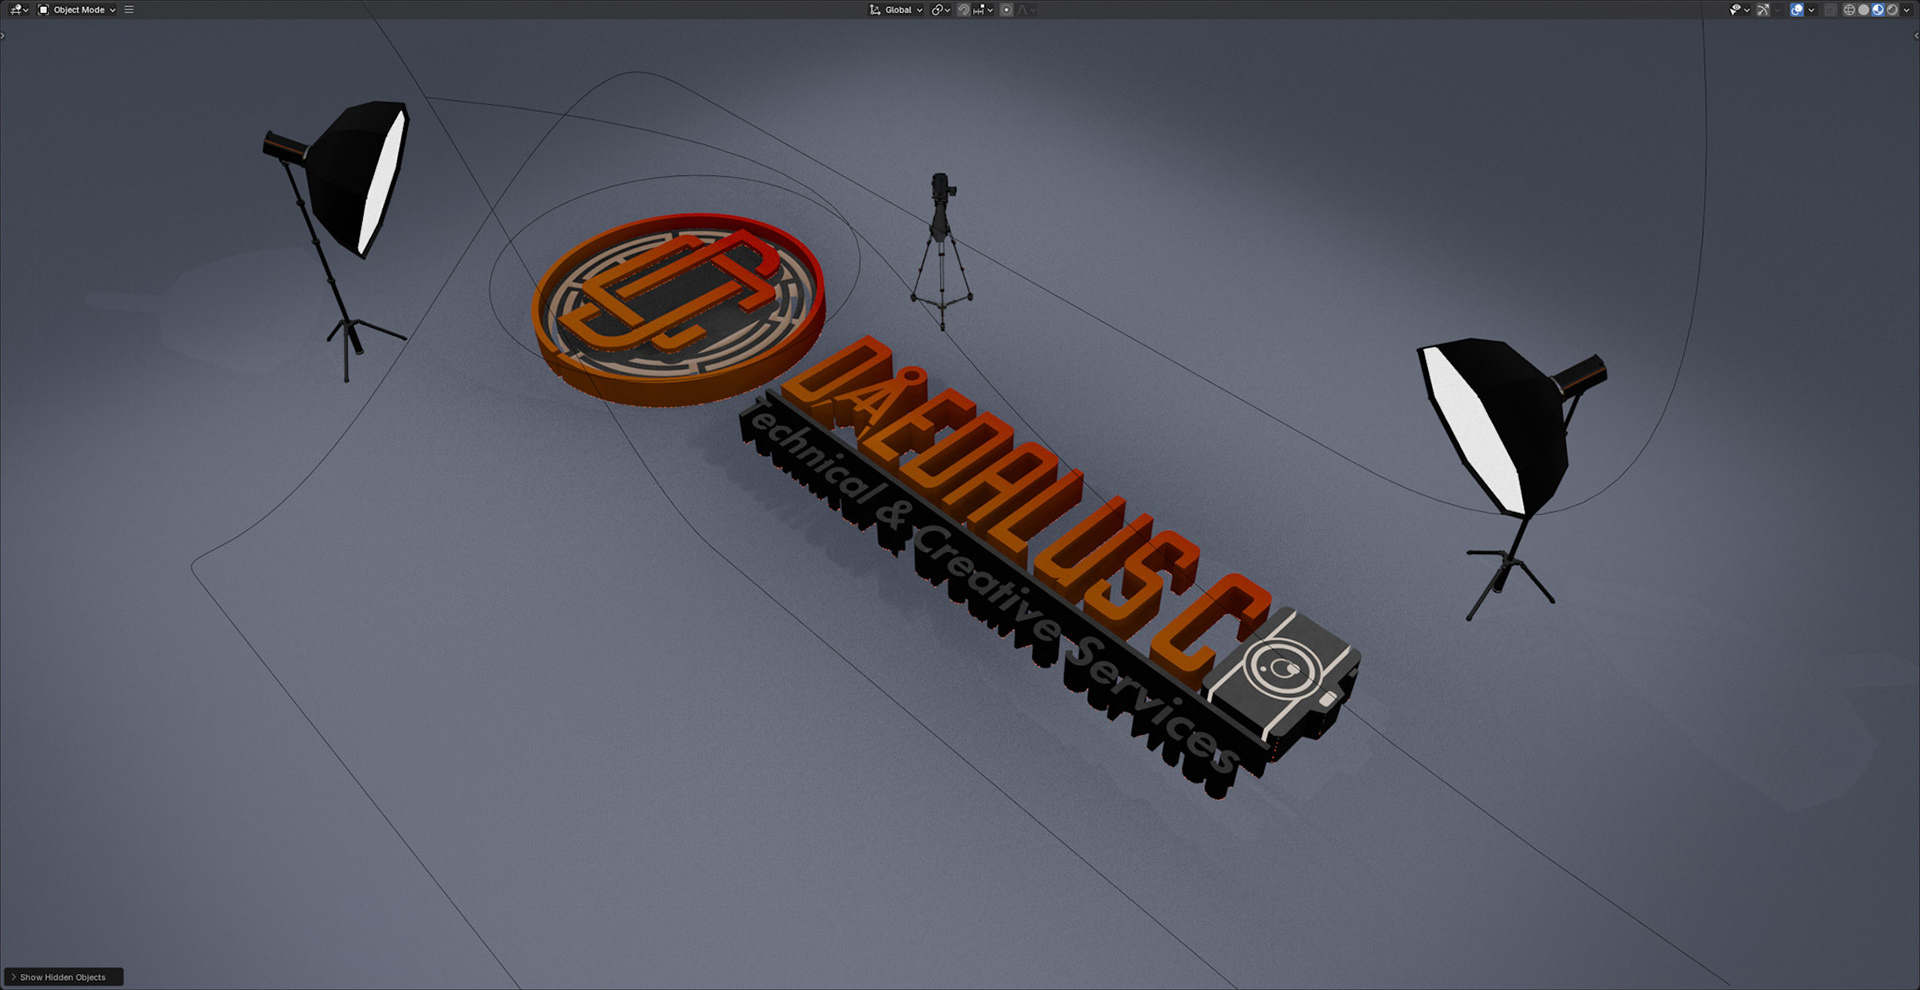The height and width of the screenshot is (990, 1920).
Task: Open the editor type selector
Action: coord(18,10)
